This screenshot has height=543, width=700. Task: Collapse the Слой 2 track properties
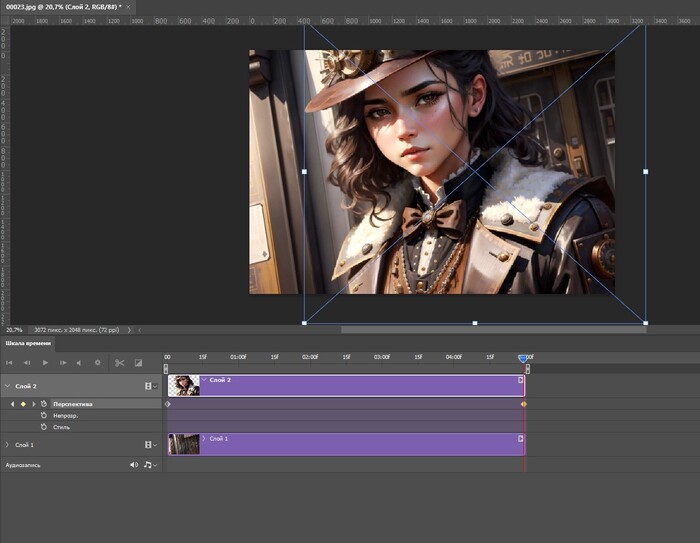pos(8,386)
